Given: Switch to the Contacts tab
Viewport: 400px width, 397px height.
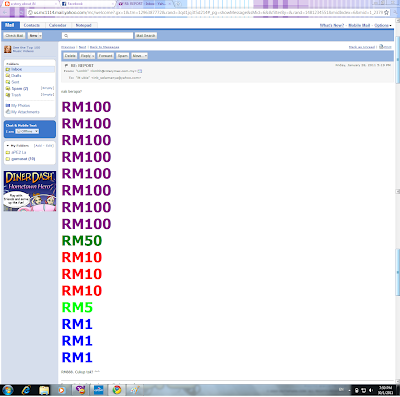Looking at the screenshot, I should tap(32, 25).
